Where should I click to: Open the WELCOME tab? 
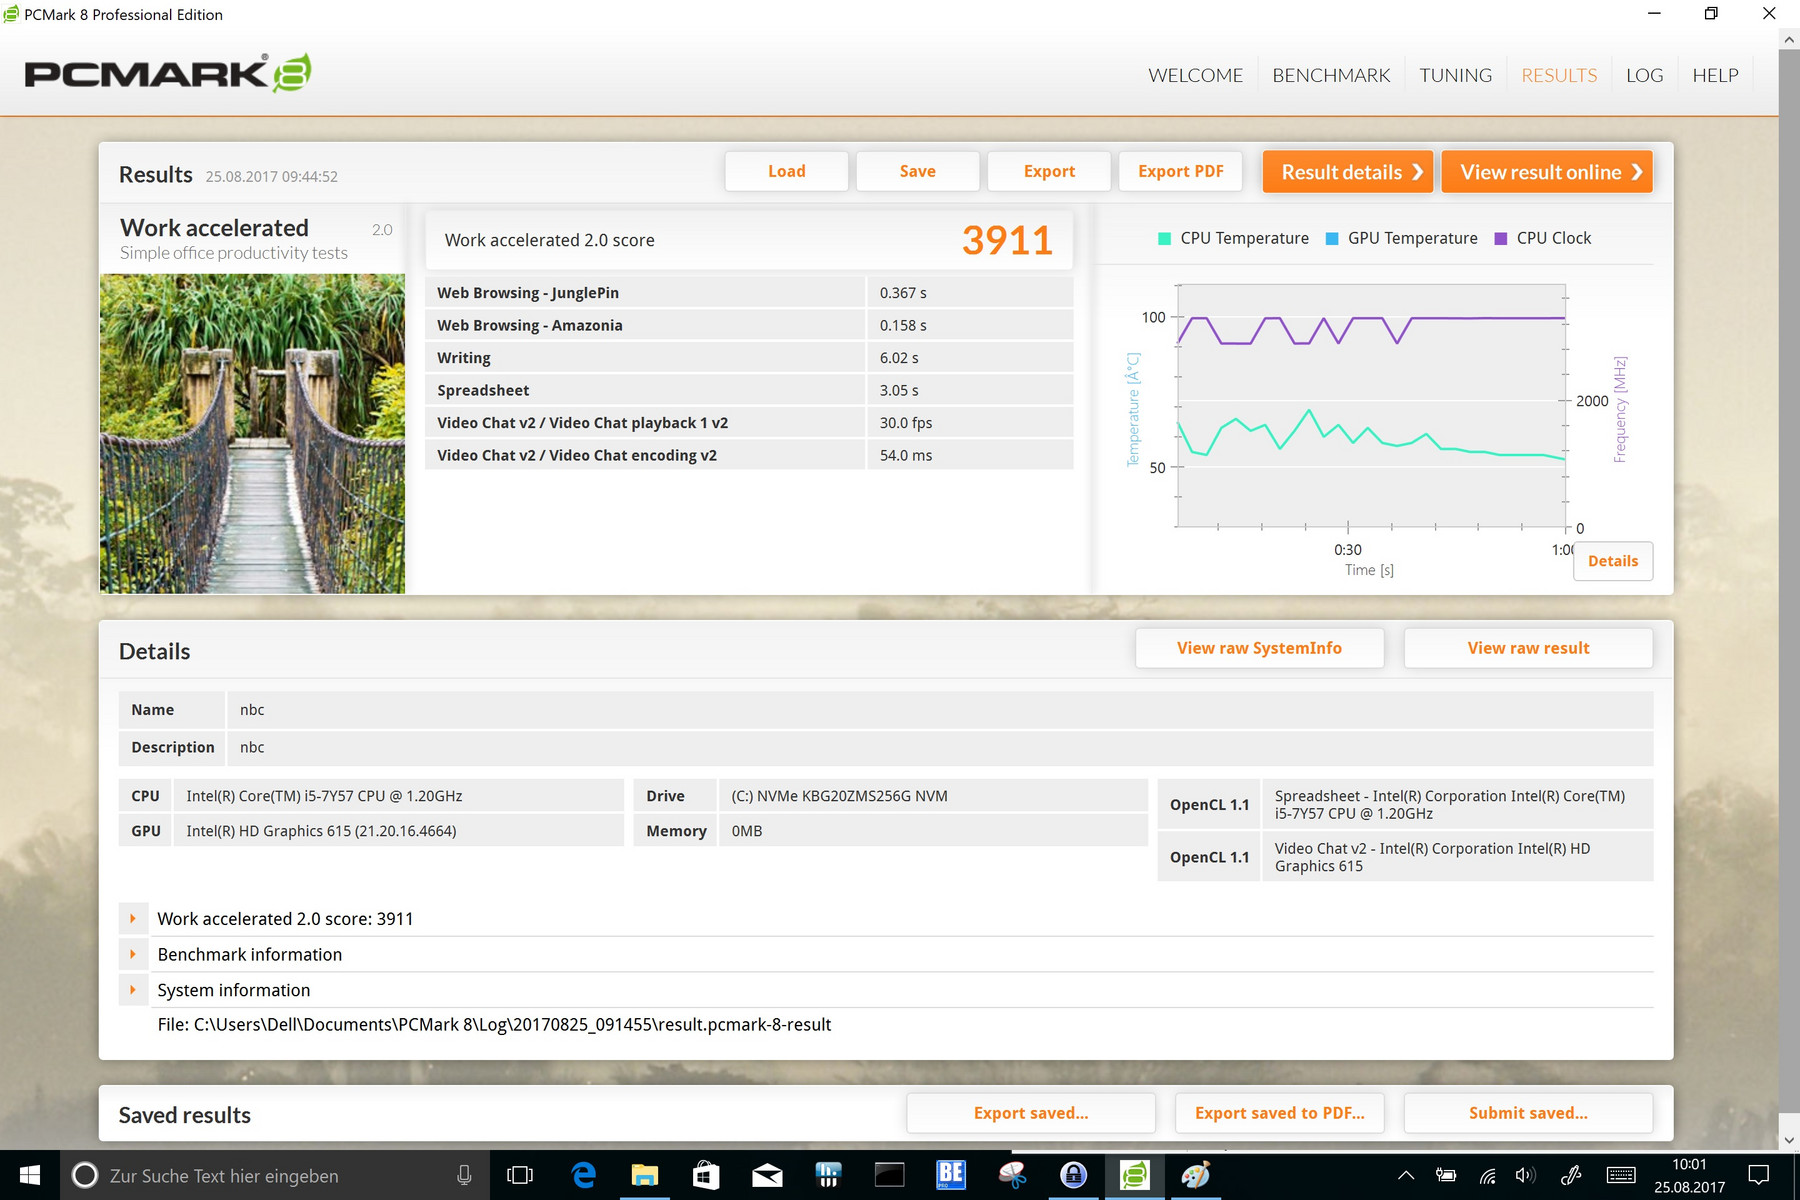pos(1195,75)
